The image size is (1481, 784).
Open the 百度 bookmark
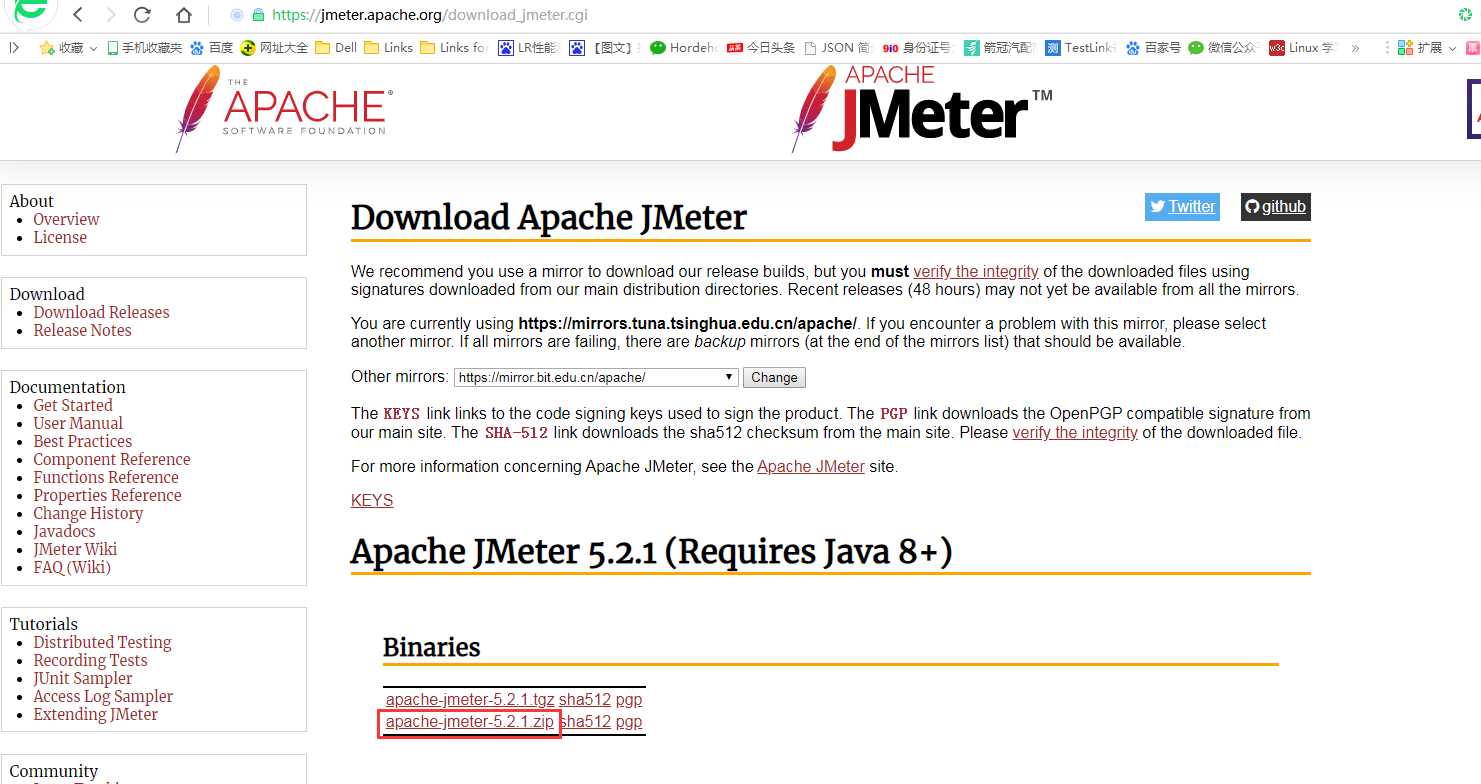click(x=211, y=47)
